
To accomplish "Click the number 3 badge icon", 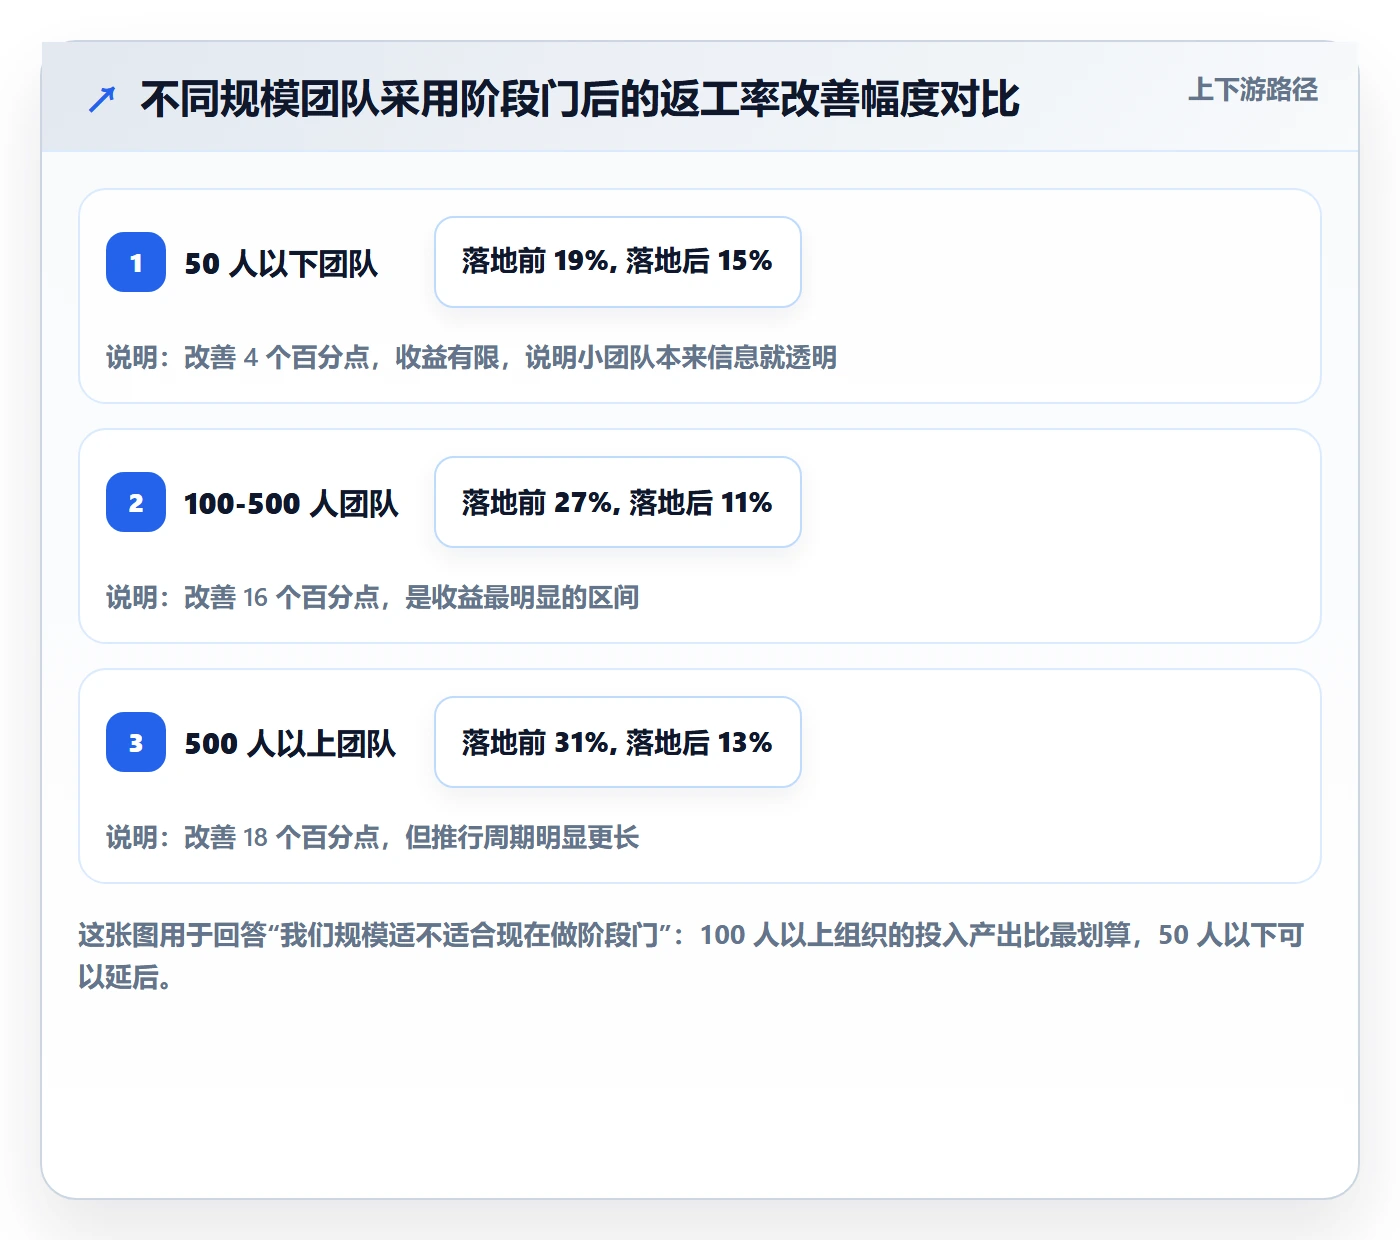I will 136,742.
